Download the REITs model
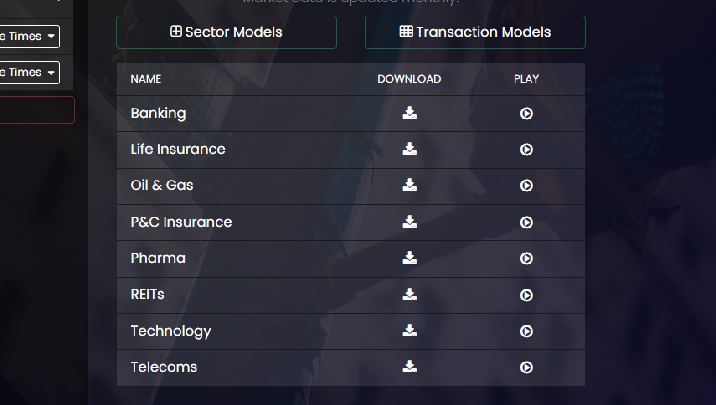Image resolution: width=716 pixels, height=405 pixels. (409, 294)
